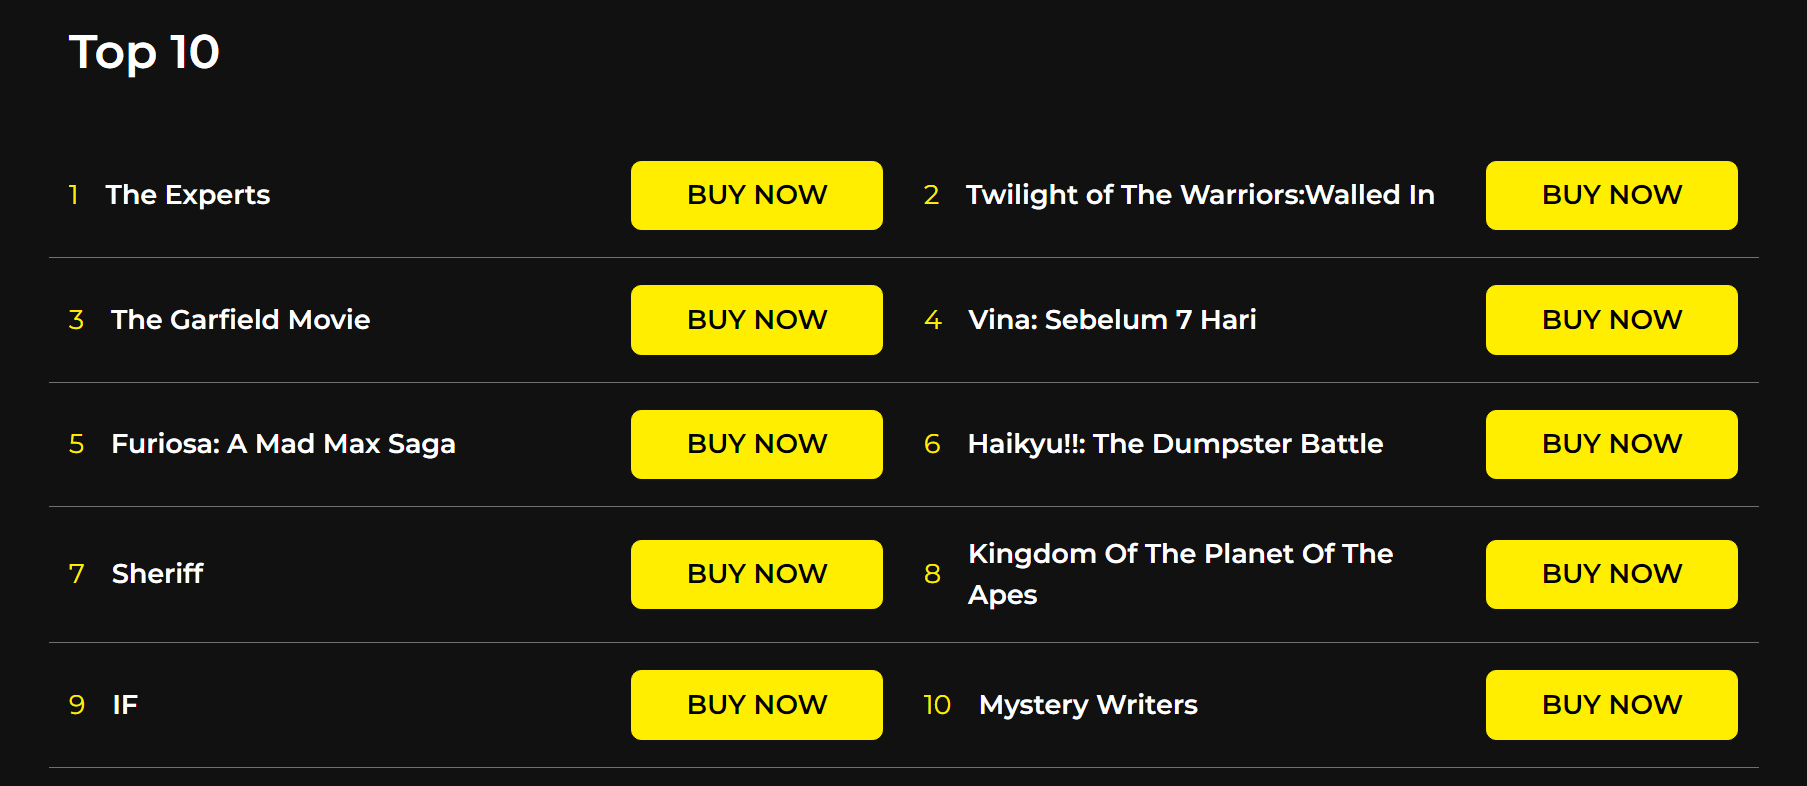
Task: Buy tickets for The Experts
Action: (x=756, y=195)
